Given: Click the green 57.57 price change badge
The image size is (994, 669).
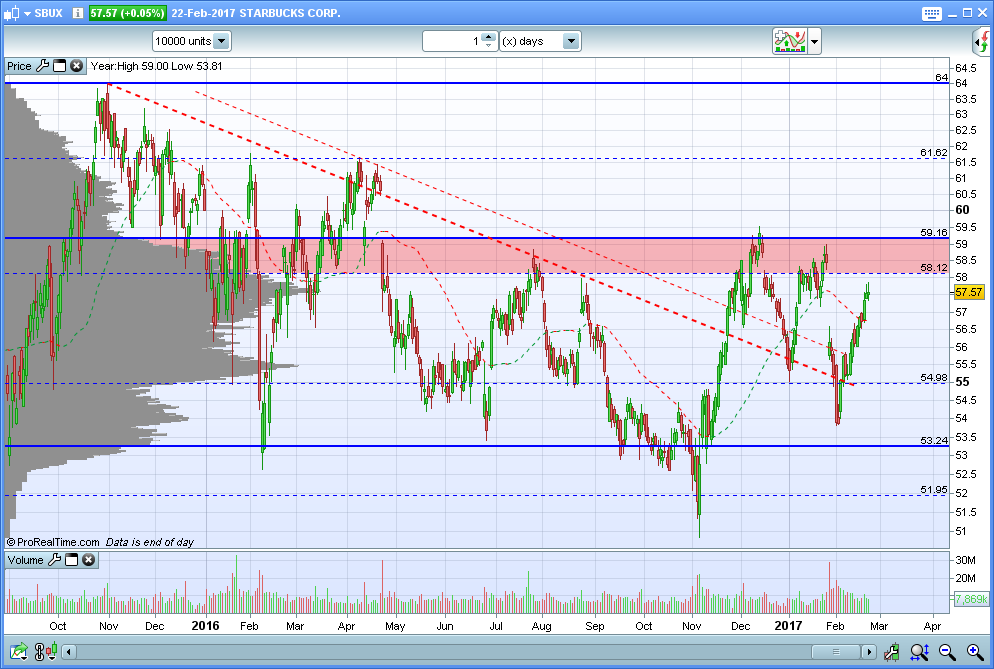Looking at the screenshot, I should tap(127, 13).
